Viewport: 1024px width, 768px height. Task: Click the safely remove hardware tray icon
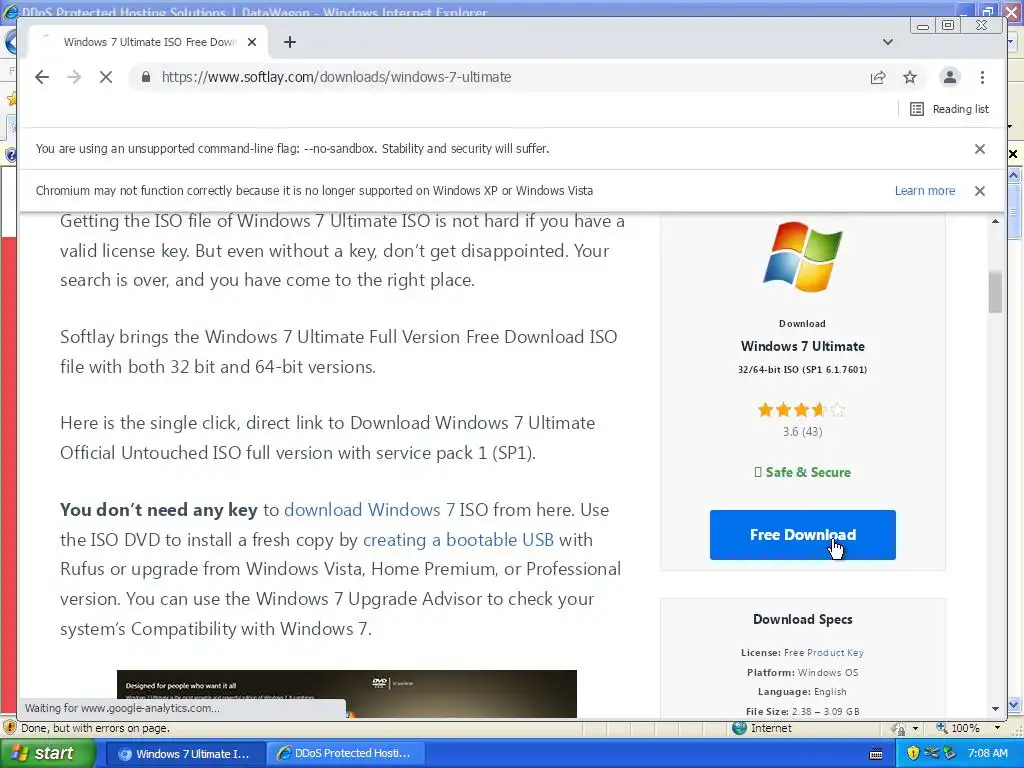[x=950, y=753]
